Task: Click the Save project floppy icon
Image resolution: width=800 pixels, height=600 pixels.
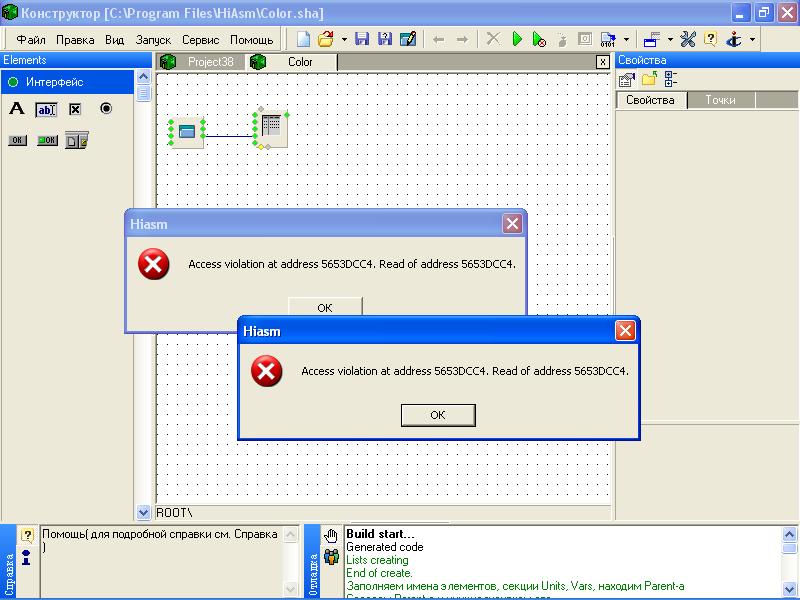Action: pos(362,39)
